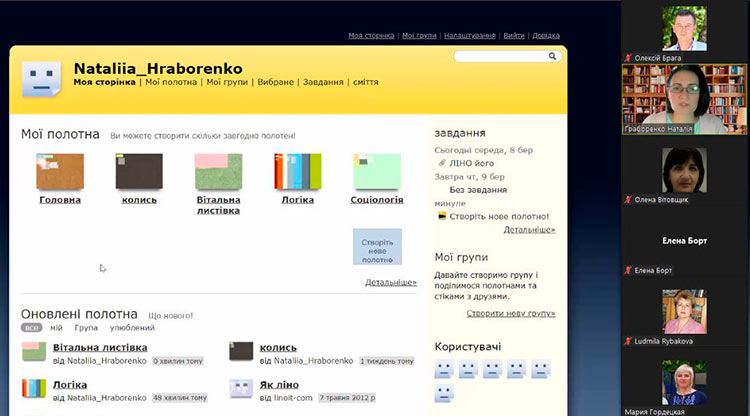Select the мій filter for updated canvases
This screenshot has width=750, height=416.
tap(56, 328)
